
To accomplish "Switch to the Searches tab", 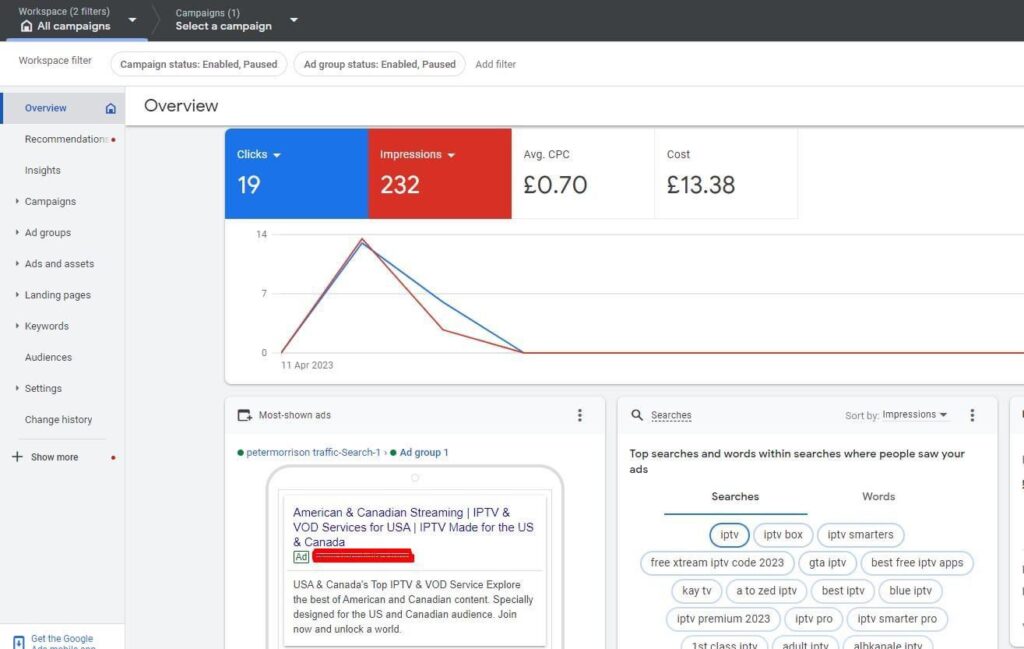I will coord(735,497).
